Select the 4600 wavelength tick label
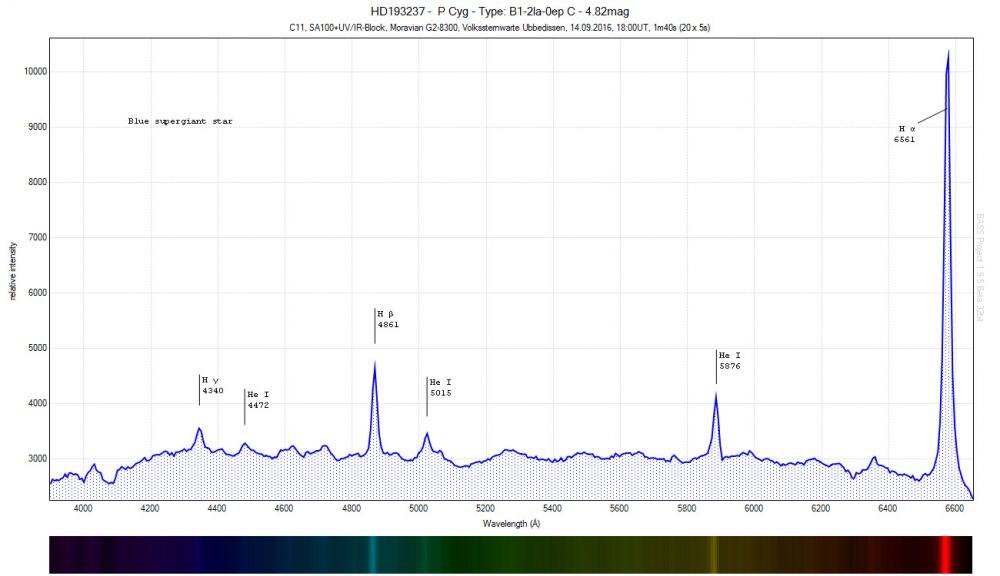 point(284,508)
